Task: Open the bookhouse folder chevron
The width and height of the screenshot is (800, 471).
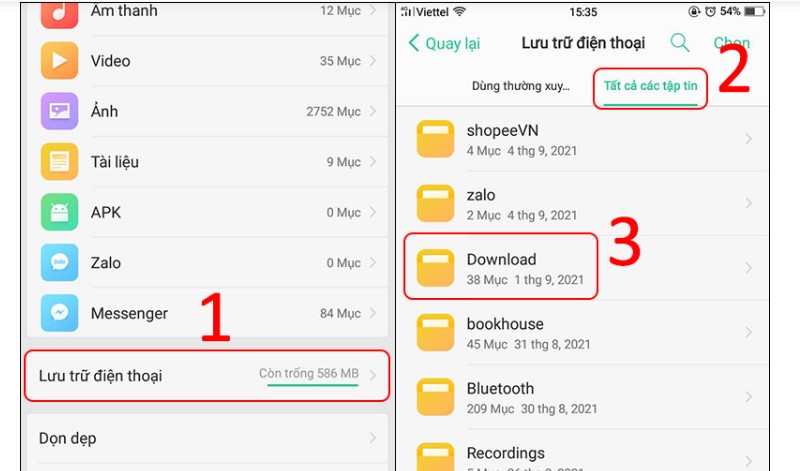Action: click(748, 332)
